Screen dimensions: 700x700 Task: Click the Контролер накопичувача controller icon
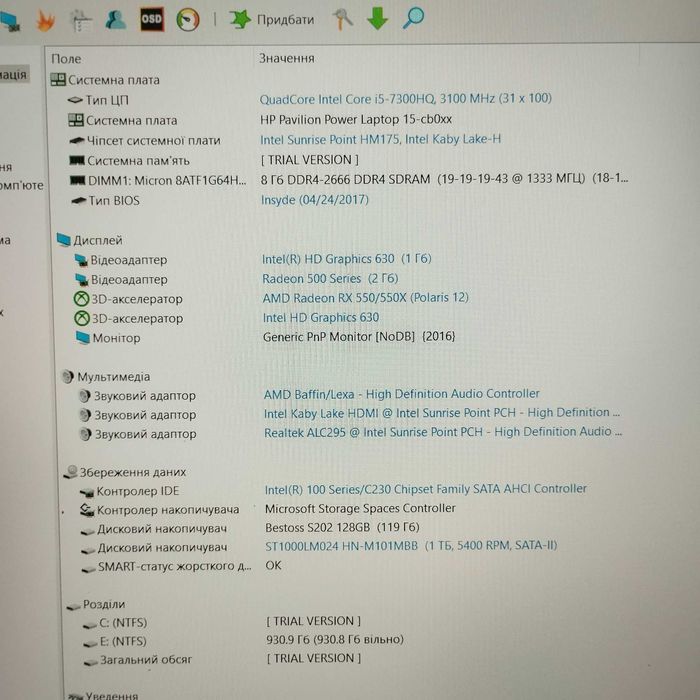(87, 510)
